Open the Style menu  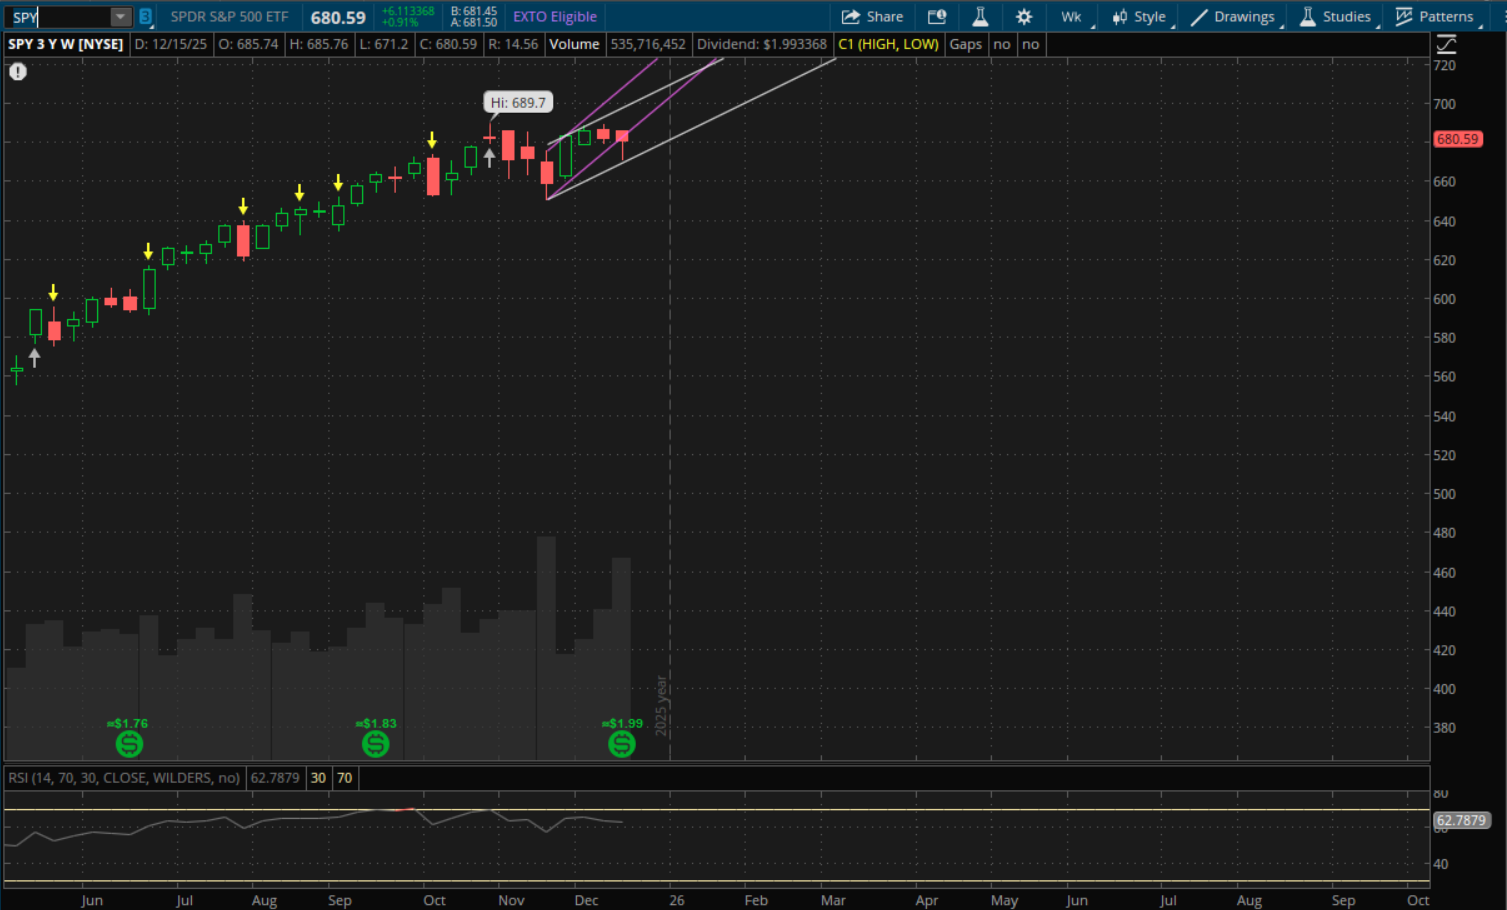point(1139,17)
